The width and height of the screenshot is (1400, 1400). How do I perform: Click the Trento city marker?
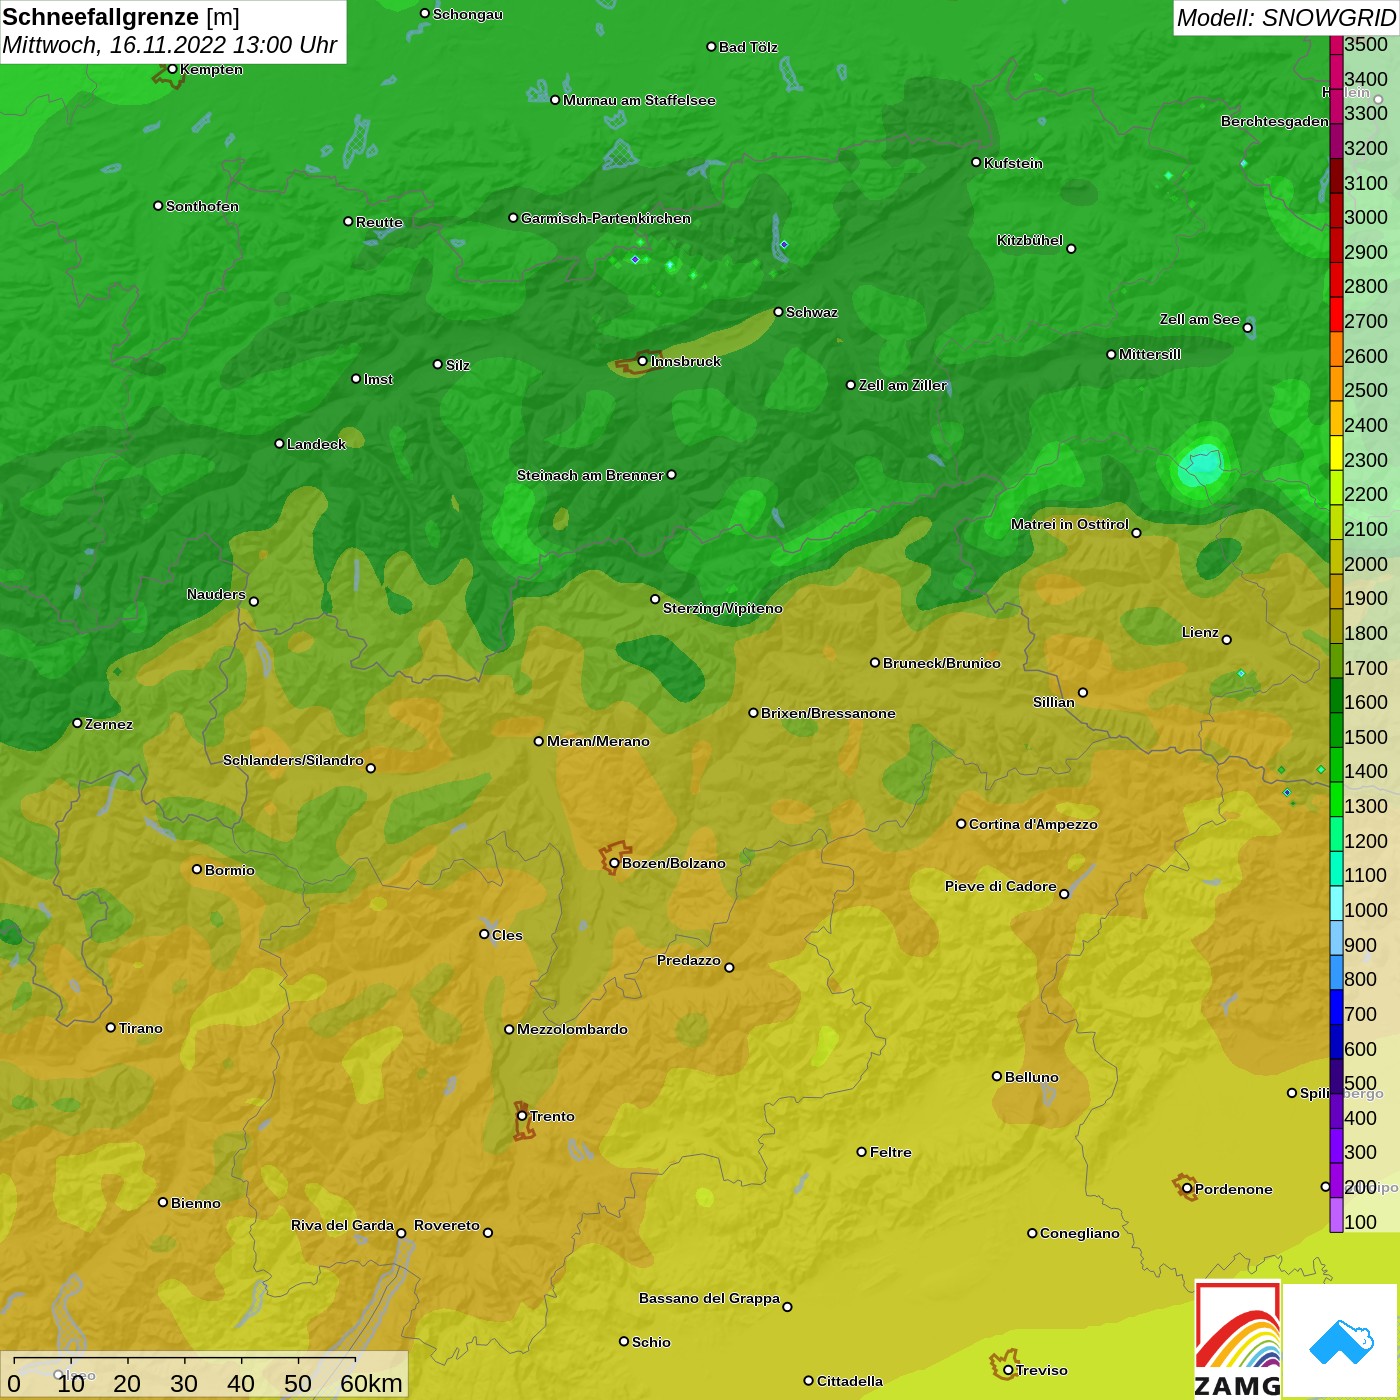[522, 1116]
